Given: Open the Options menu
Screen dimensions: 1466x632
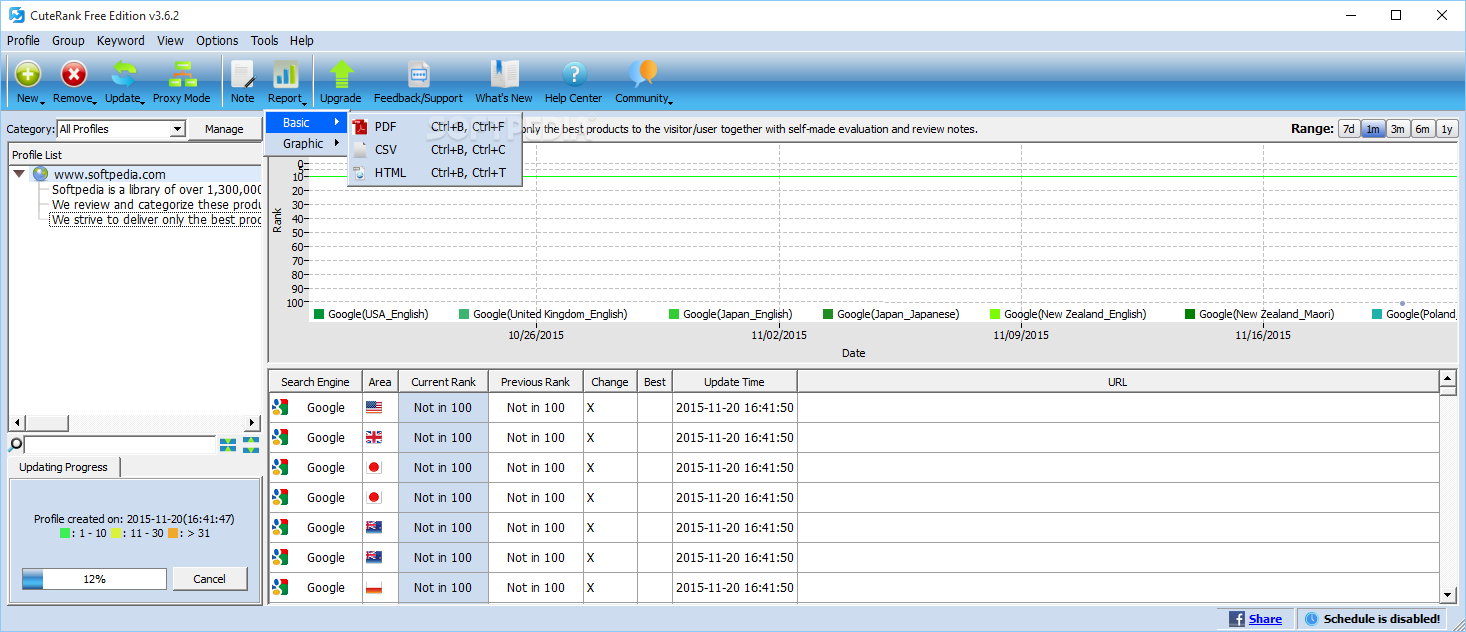Looking at the screenshot, I should (x=217, y=41).
